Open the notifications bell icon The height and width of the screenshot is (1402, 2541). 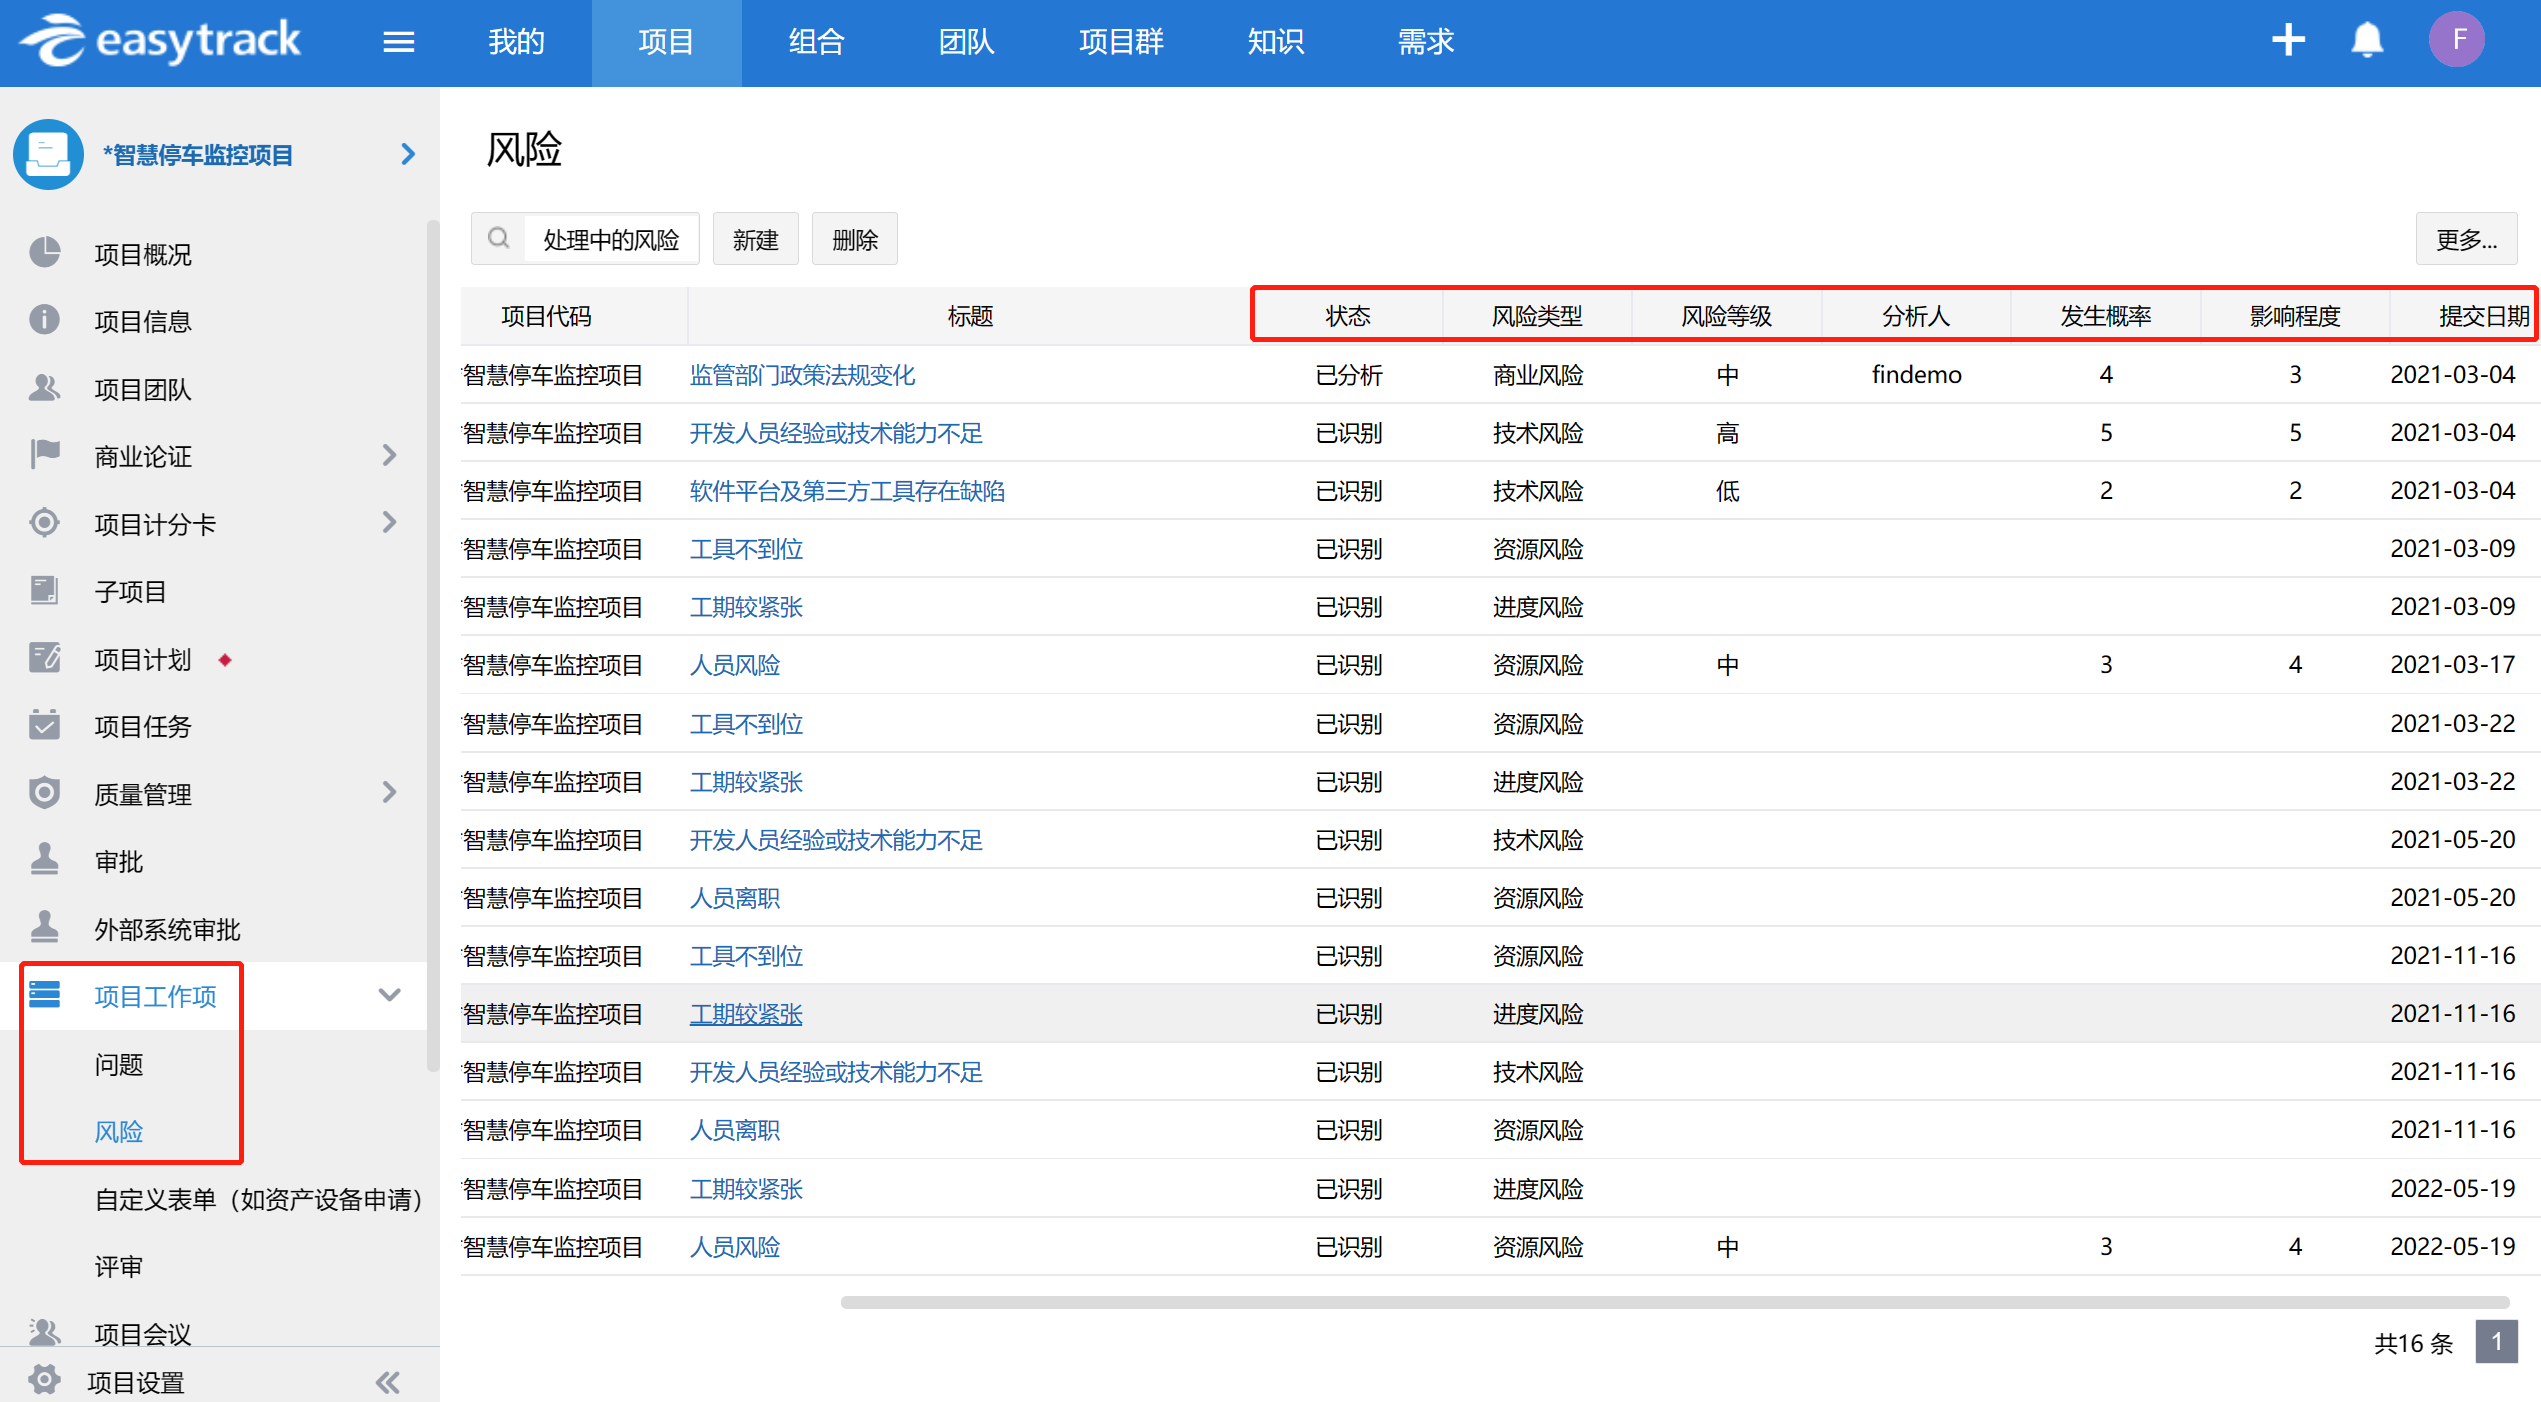tap(2366, 40)
